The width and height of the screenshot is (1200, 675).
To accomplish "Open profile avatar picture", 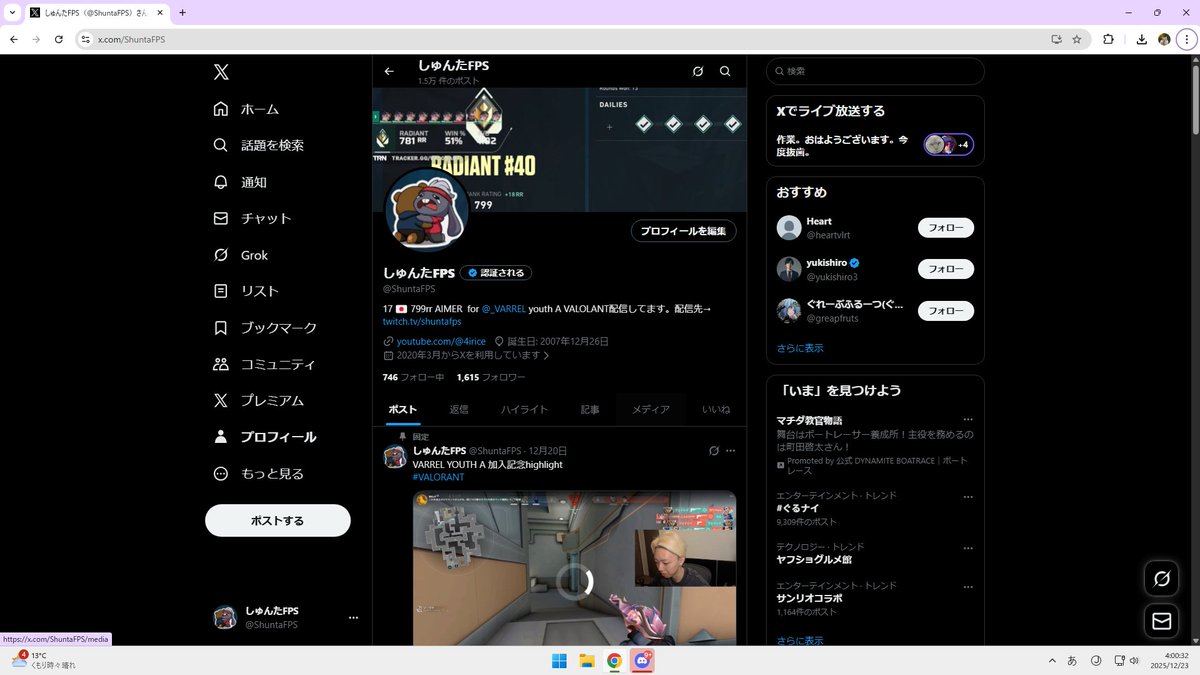I will coord(427,209).
